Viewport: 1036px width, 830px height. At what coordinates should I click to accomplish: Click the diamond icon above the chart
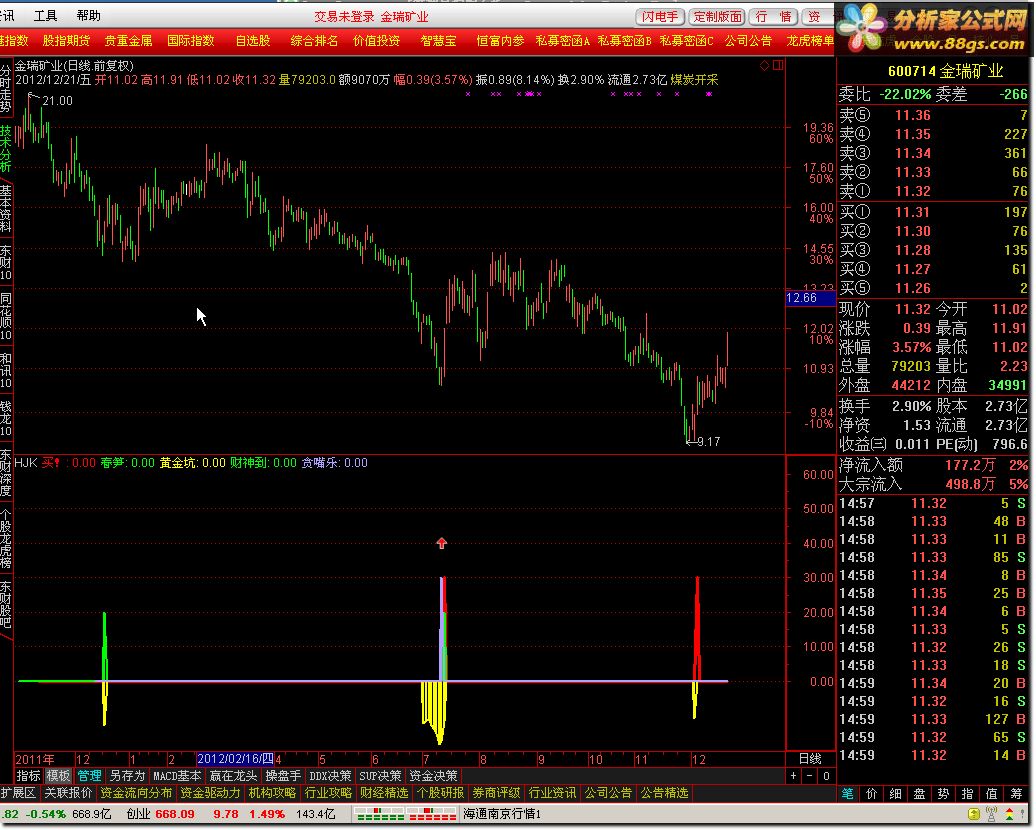(x=764, y=65)
